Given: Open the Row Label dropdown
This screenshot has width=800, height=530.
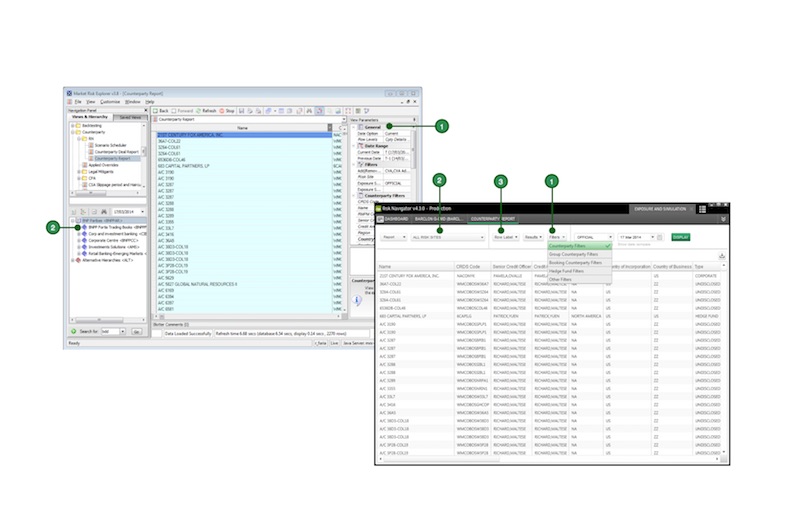Looking at the screenshot, I should 506,237.
